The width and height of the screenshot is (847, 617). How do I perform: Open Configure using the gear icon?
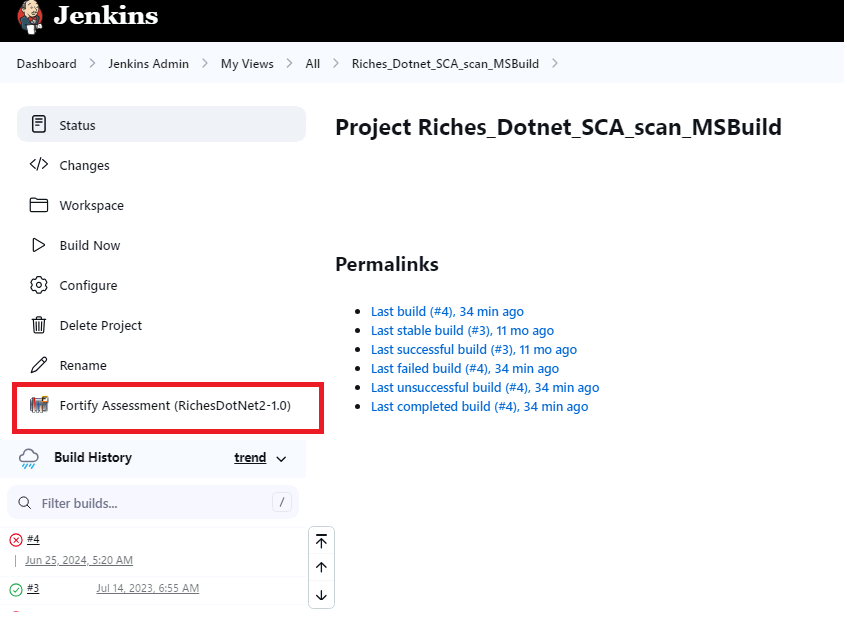click(x=37, y=285)
